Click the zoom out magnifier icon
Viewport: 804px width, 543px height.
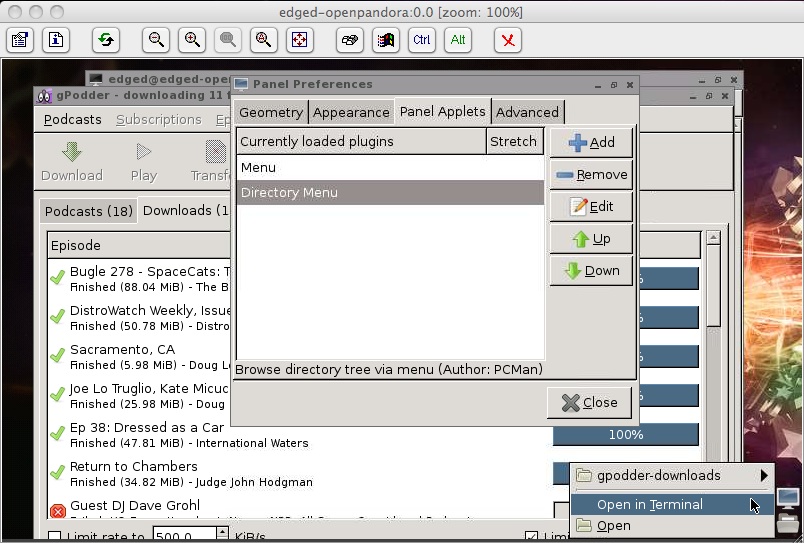(x=156, y=40)
